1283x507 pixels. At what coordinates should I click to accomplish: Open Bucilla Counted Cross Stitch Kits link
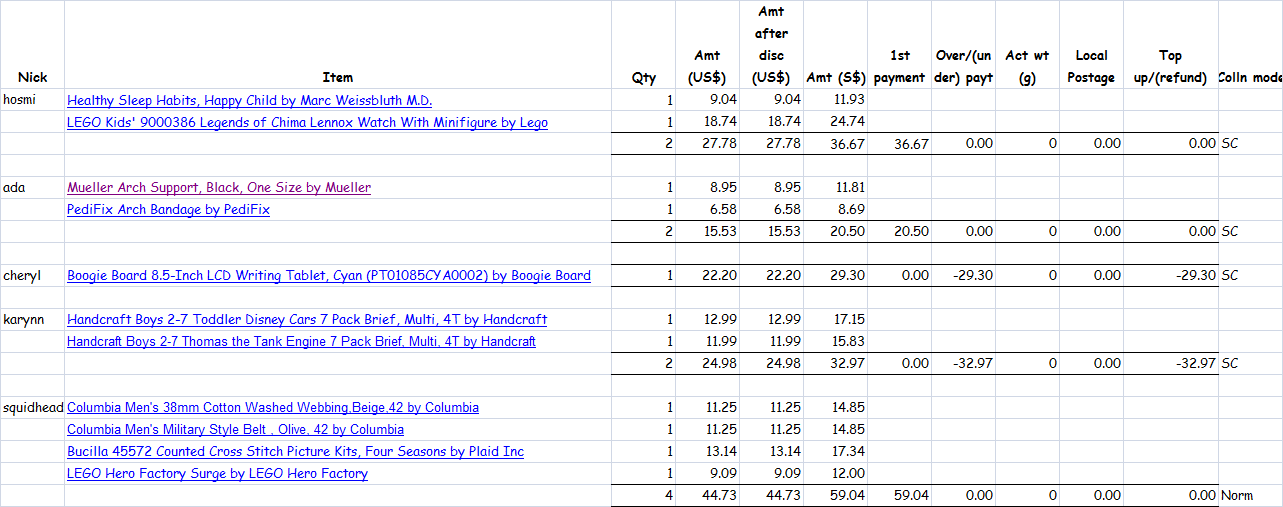[296, 452]
